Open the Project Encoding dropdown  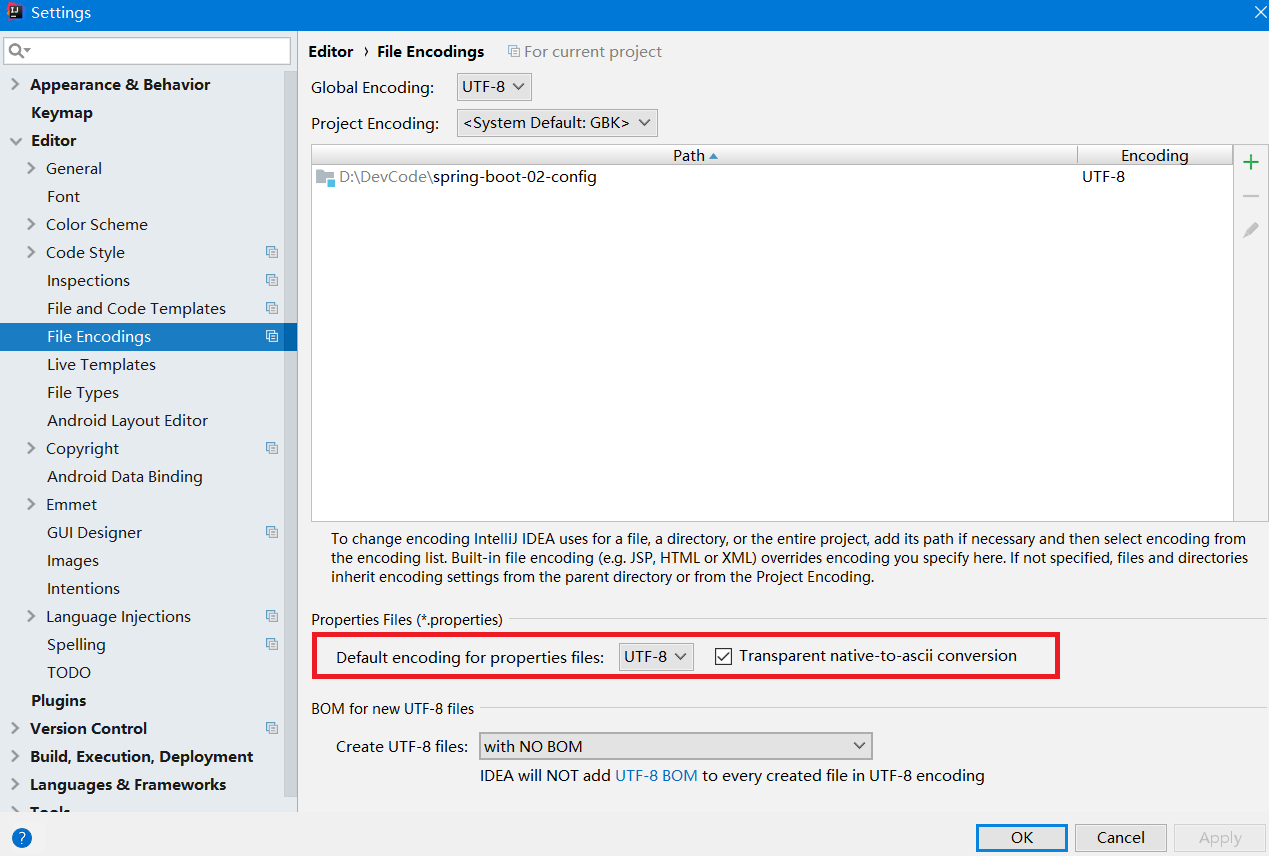[557, 123]
